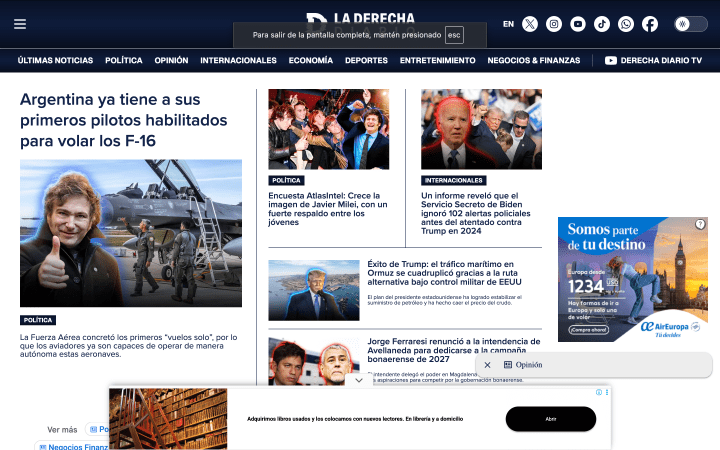The height and width of the screenshot is (450, 720).
Task: Click ¡Compra ahora! in Air Europa ad
Action: (589, 330)
